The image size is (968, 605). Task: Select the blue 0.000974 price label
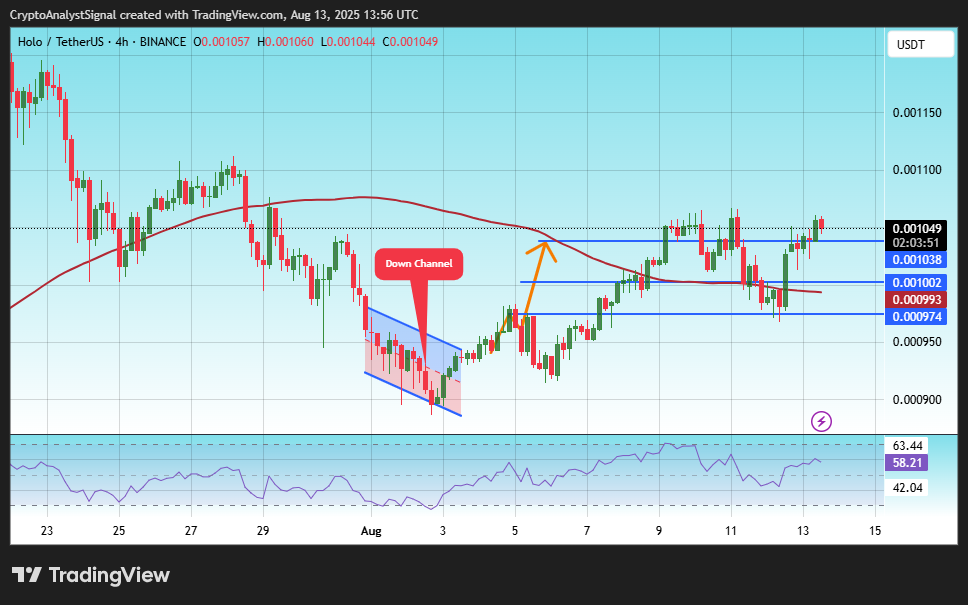[916, 317]
